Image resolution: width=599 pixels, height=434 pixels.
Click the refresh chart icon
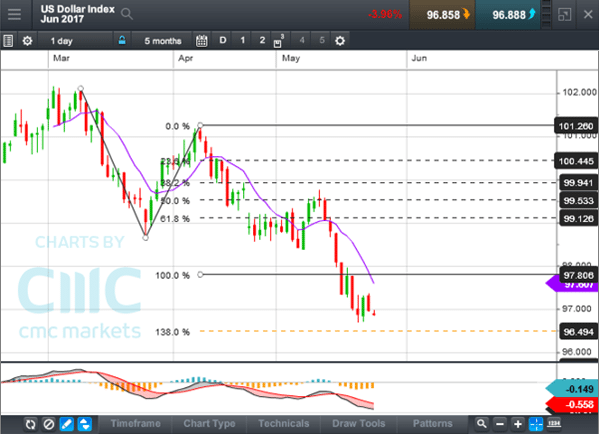[30, 424]
